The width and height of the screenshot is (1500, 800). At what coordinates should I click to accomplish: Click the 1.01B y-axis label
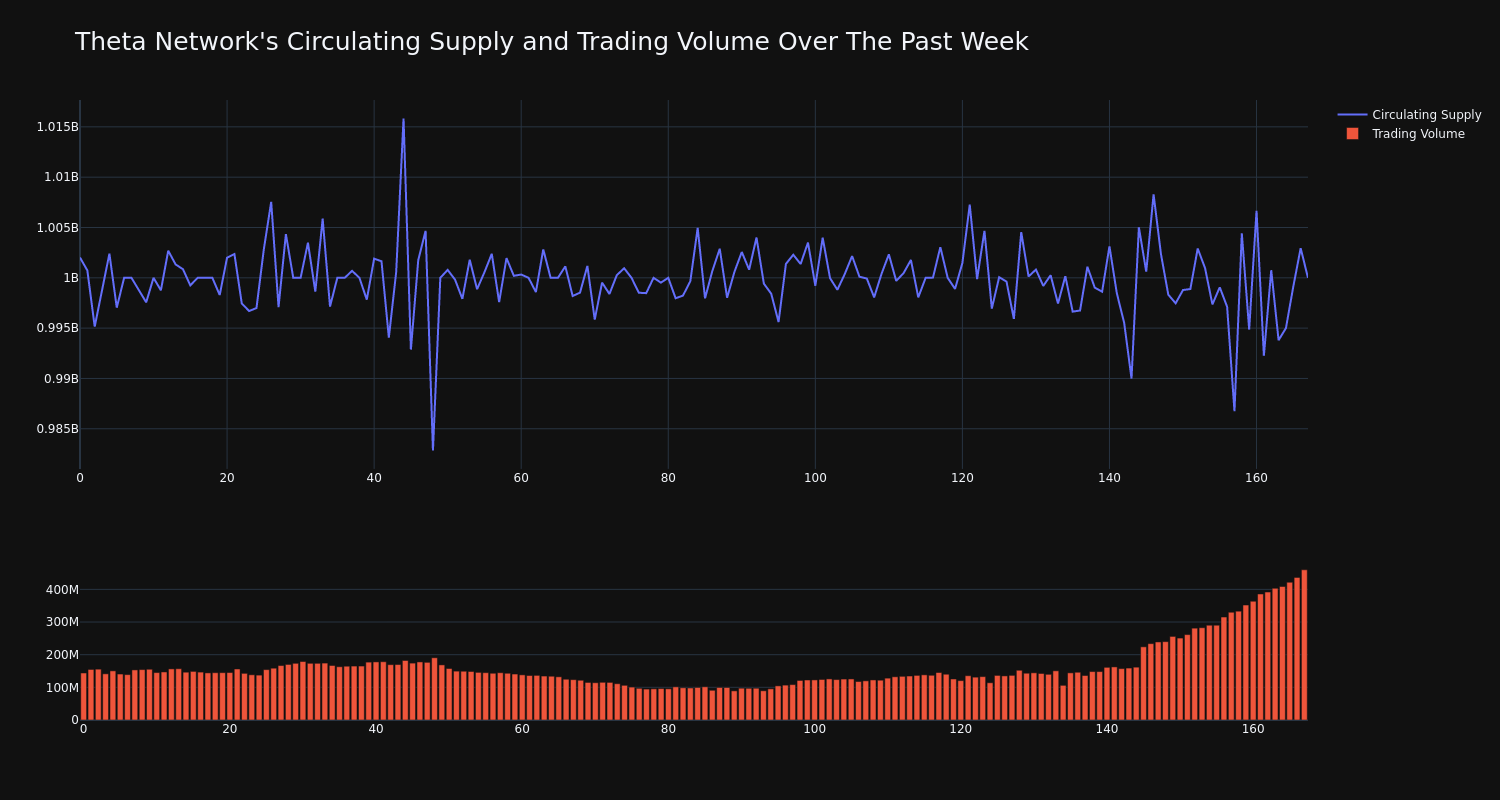[61, 177]
